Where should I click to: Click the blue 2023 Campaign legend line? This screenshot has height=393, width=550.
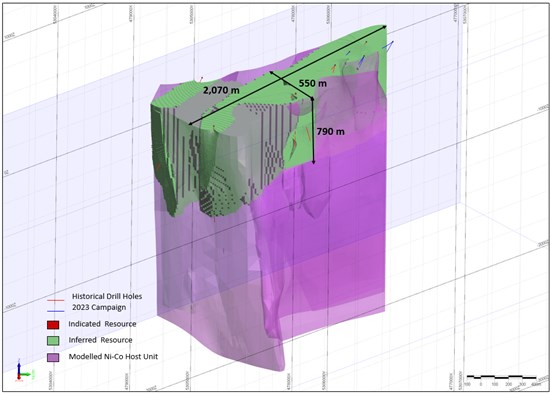click(x=55, y=312)
